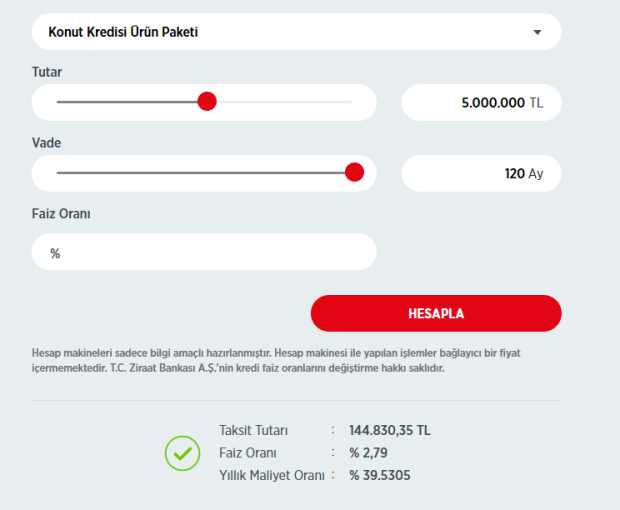Click the Konut Kredisi Ürün Paketi product text
The image size is (620, 510).
click(x=123, y=32)
